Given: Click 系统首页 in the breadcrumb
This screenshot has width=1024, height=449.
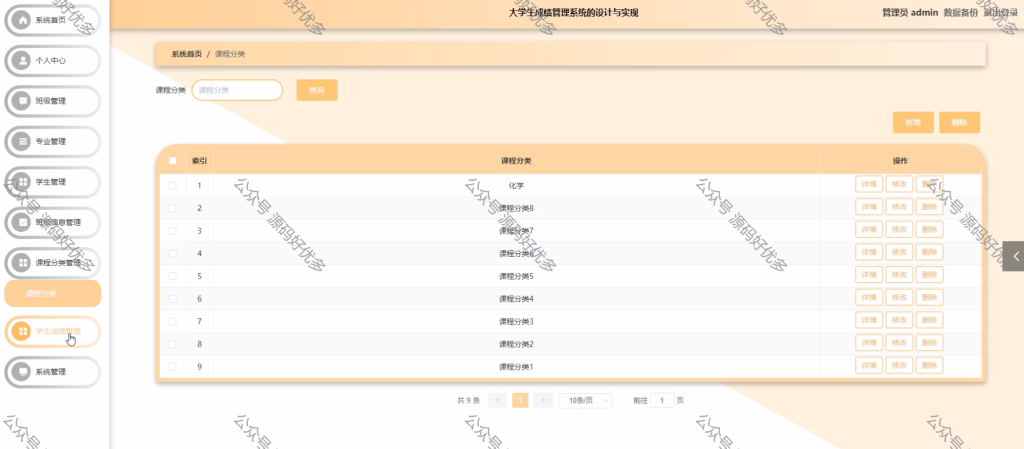Looking at the screenshot, I should (187, 54).
